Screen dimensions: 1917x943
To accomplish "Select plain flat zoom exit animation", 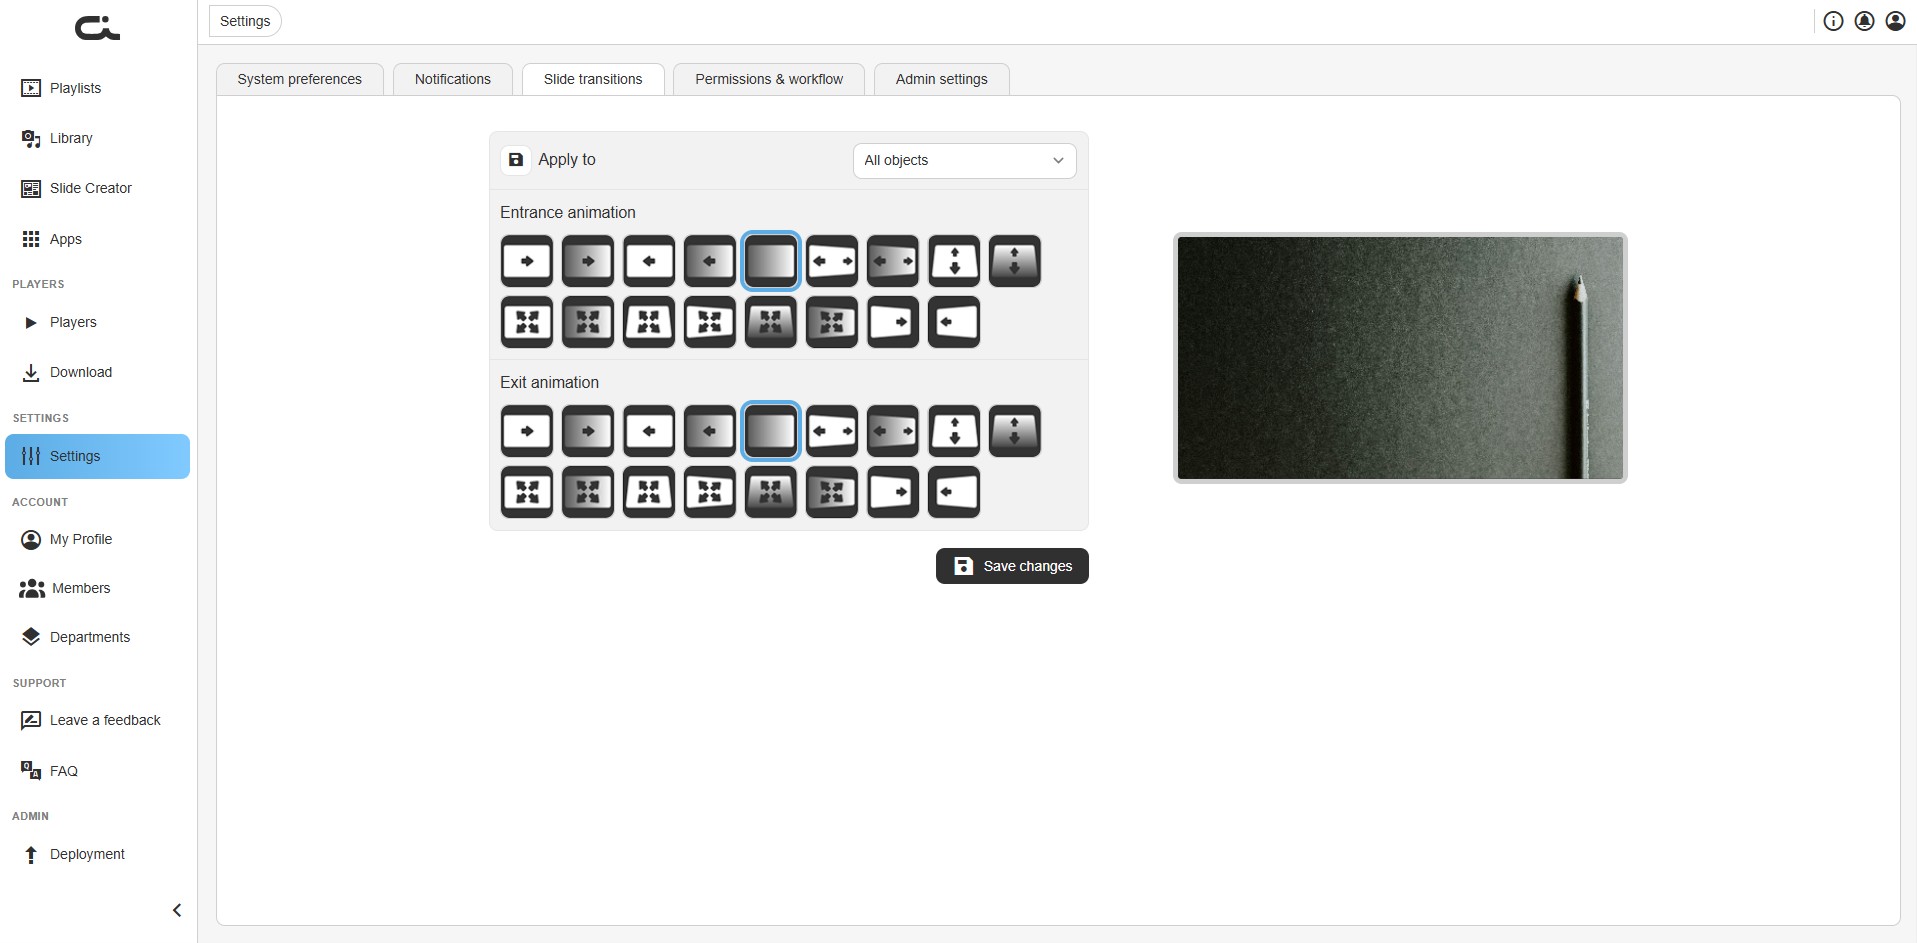I will tap(527, 492).
